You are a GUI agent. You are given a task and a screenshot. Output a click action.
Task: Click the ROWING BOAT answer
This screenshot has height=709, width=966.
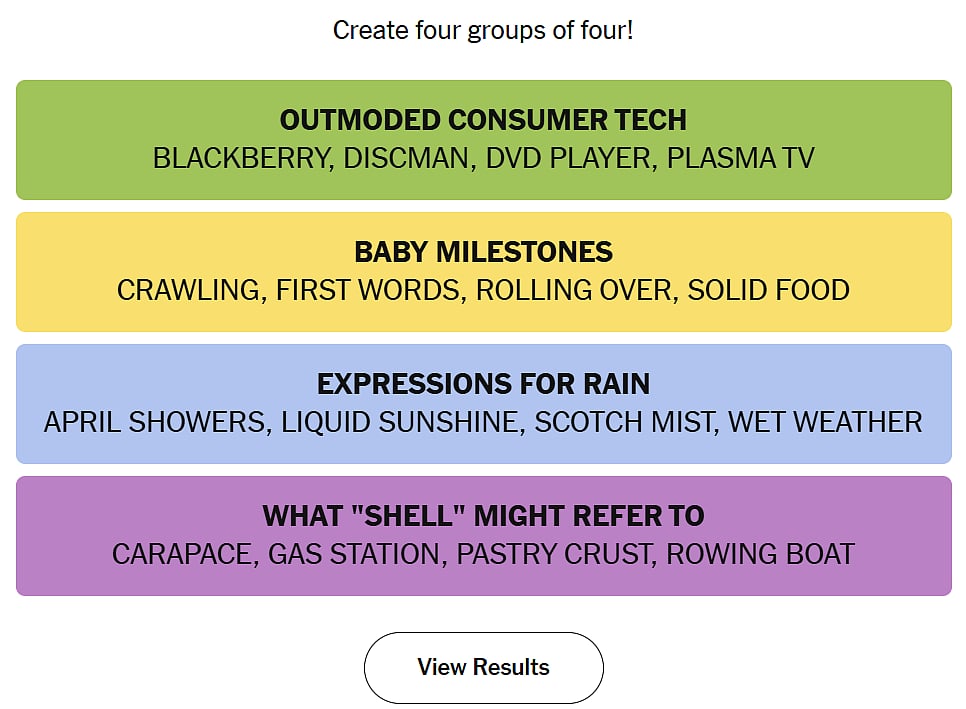760,554
